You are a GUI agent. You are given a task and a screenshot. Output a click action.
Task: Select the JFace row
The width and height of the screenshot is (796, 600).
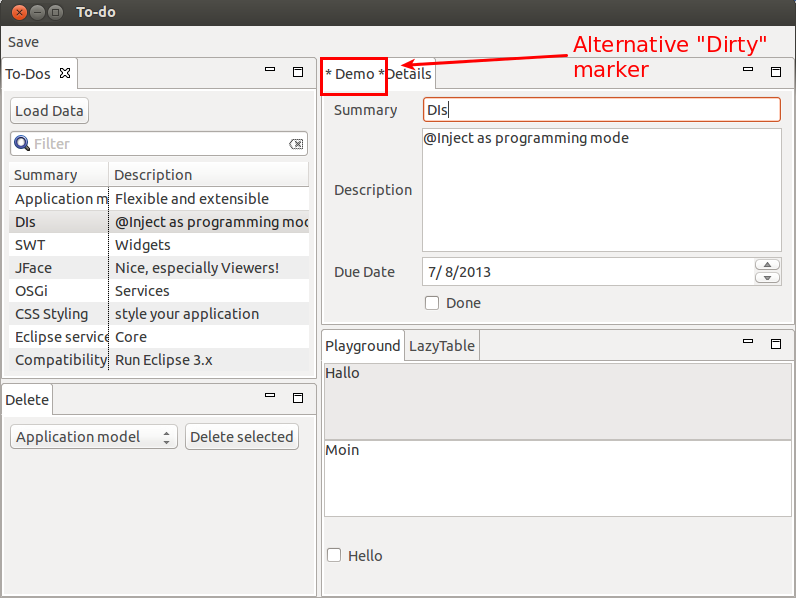click(159, 268)
